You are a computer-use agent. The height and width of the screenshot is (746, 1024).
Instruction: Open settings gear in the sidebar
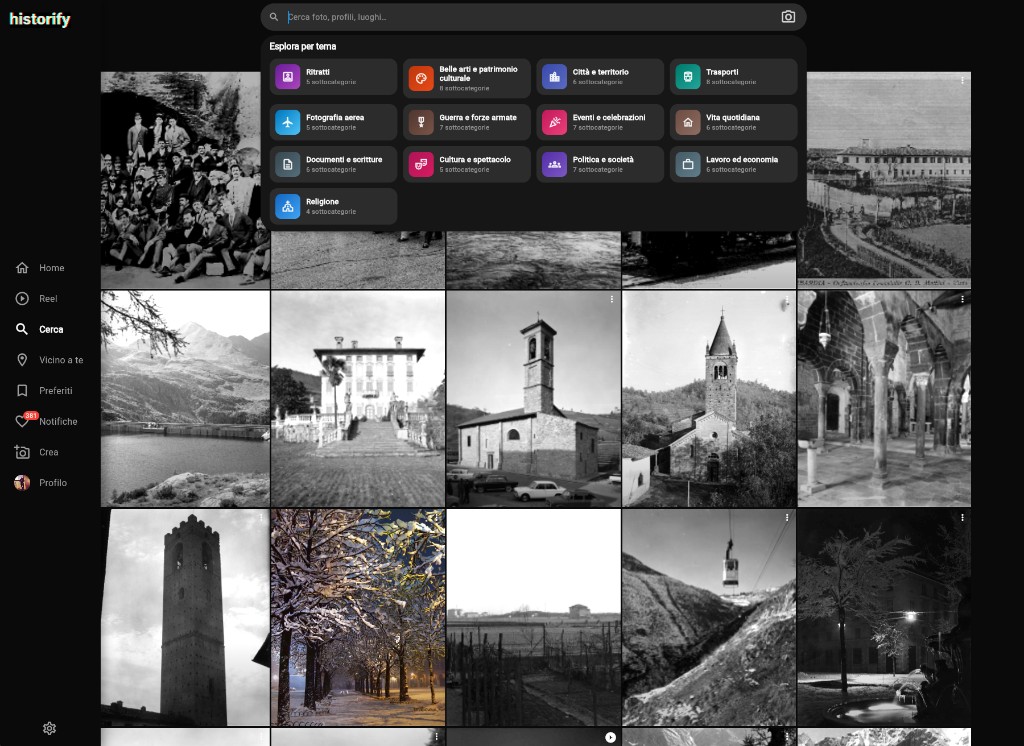click(50, 728)
